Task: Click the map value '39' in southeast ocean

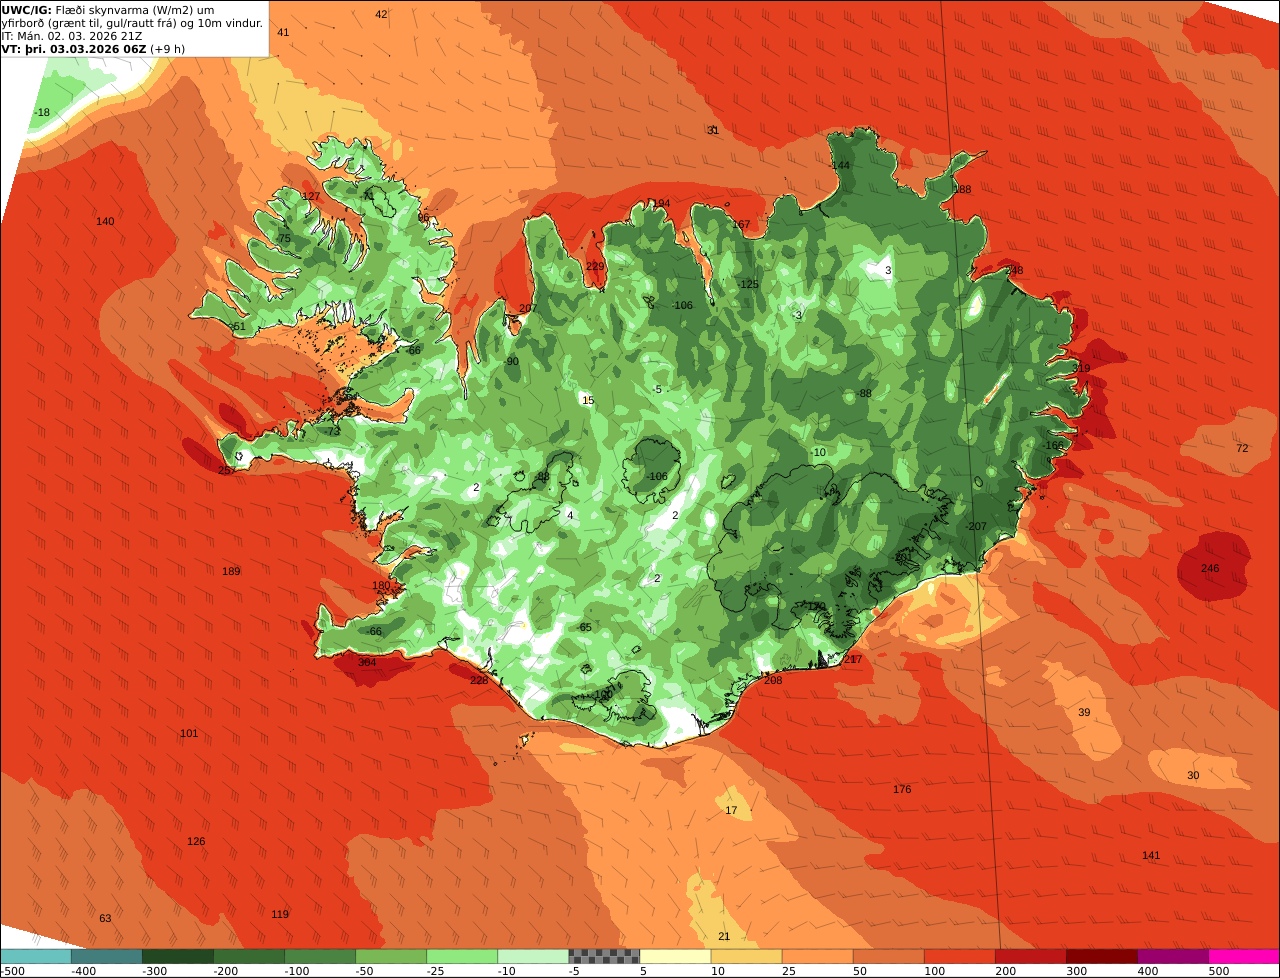Action: coord(1084,712)
